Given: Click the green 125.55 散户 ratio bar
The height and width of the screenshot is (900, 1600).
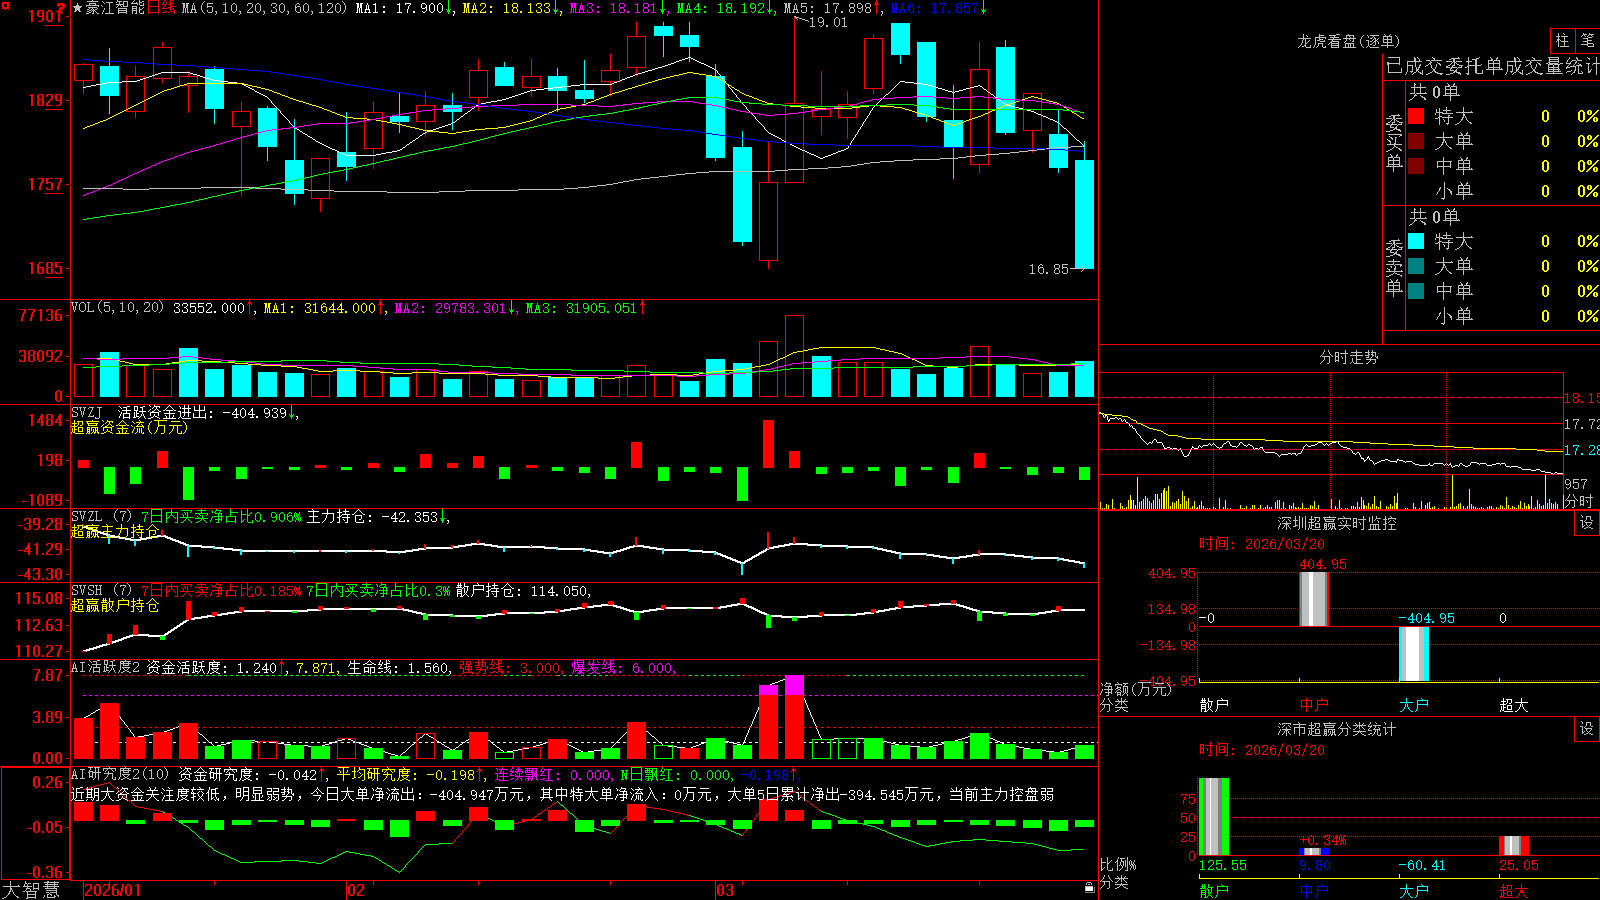Looking at the screenshot, I should pyautogui.click(x=1214, y=817).
